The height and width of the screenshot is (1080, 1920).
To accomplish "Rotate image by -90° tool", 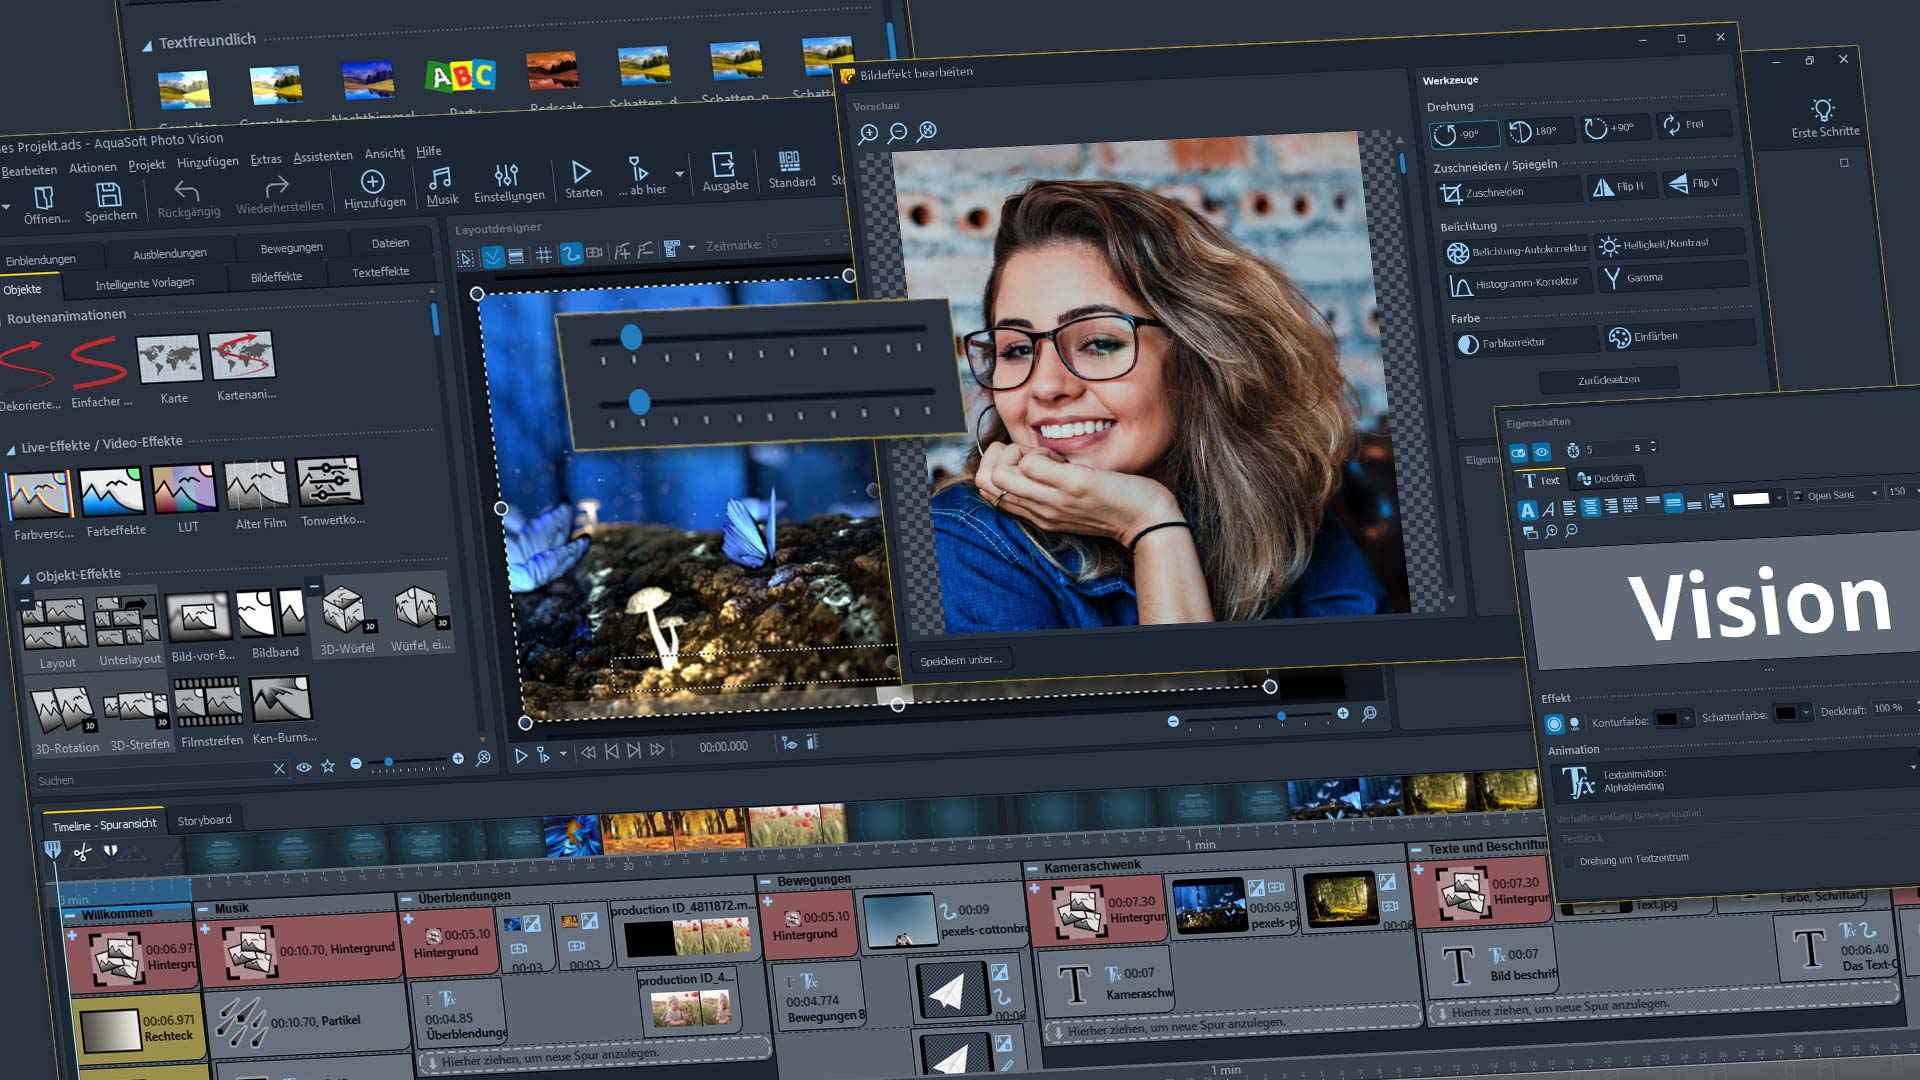I will [x=1464, y=134].
